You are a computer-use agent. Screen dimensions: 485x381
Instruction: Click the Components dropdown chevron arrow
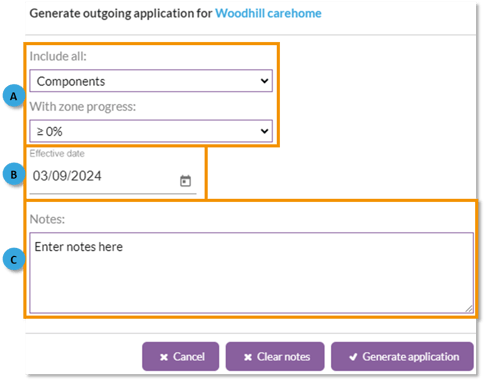click(x=264, y=81)
